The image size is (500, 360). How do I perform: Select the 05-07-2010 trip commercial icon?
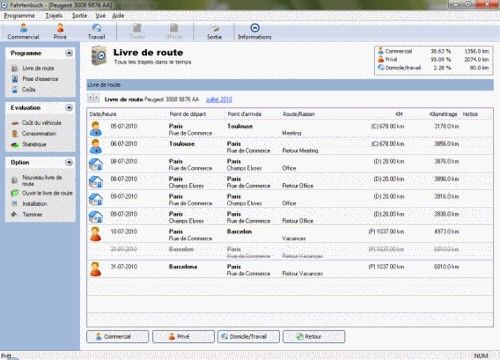(96, 129)
